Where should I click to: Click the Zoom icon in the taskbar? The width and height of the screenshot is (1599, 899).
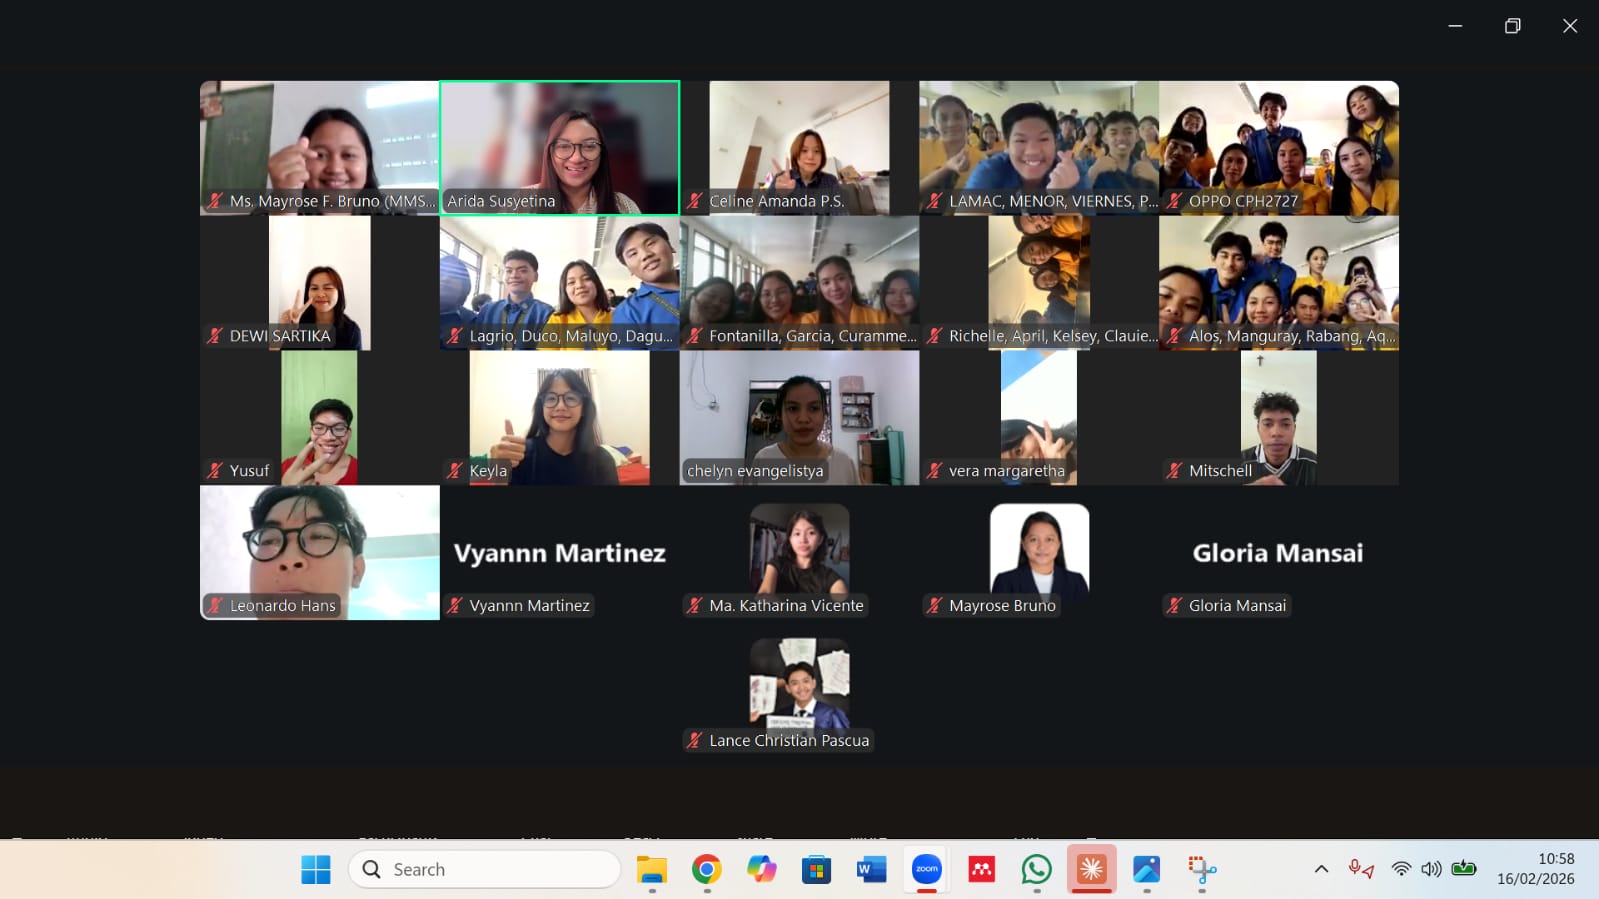pos(927,869)
